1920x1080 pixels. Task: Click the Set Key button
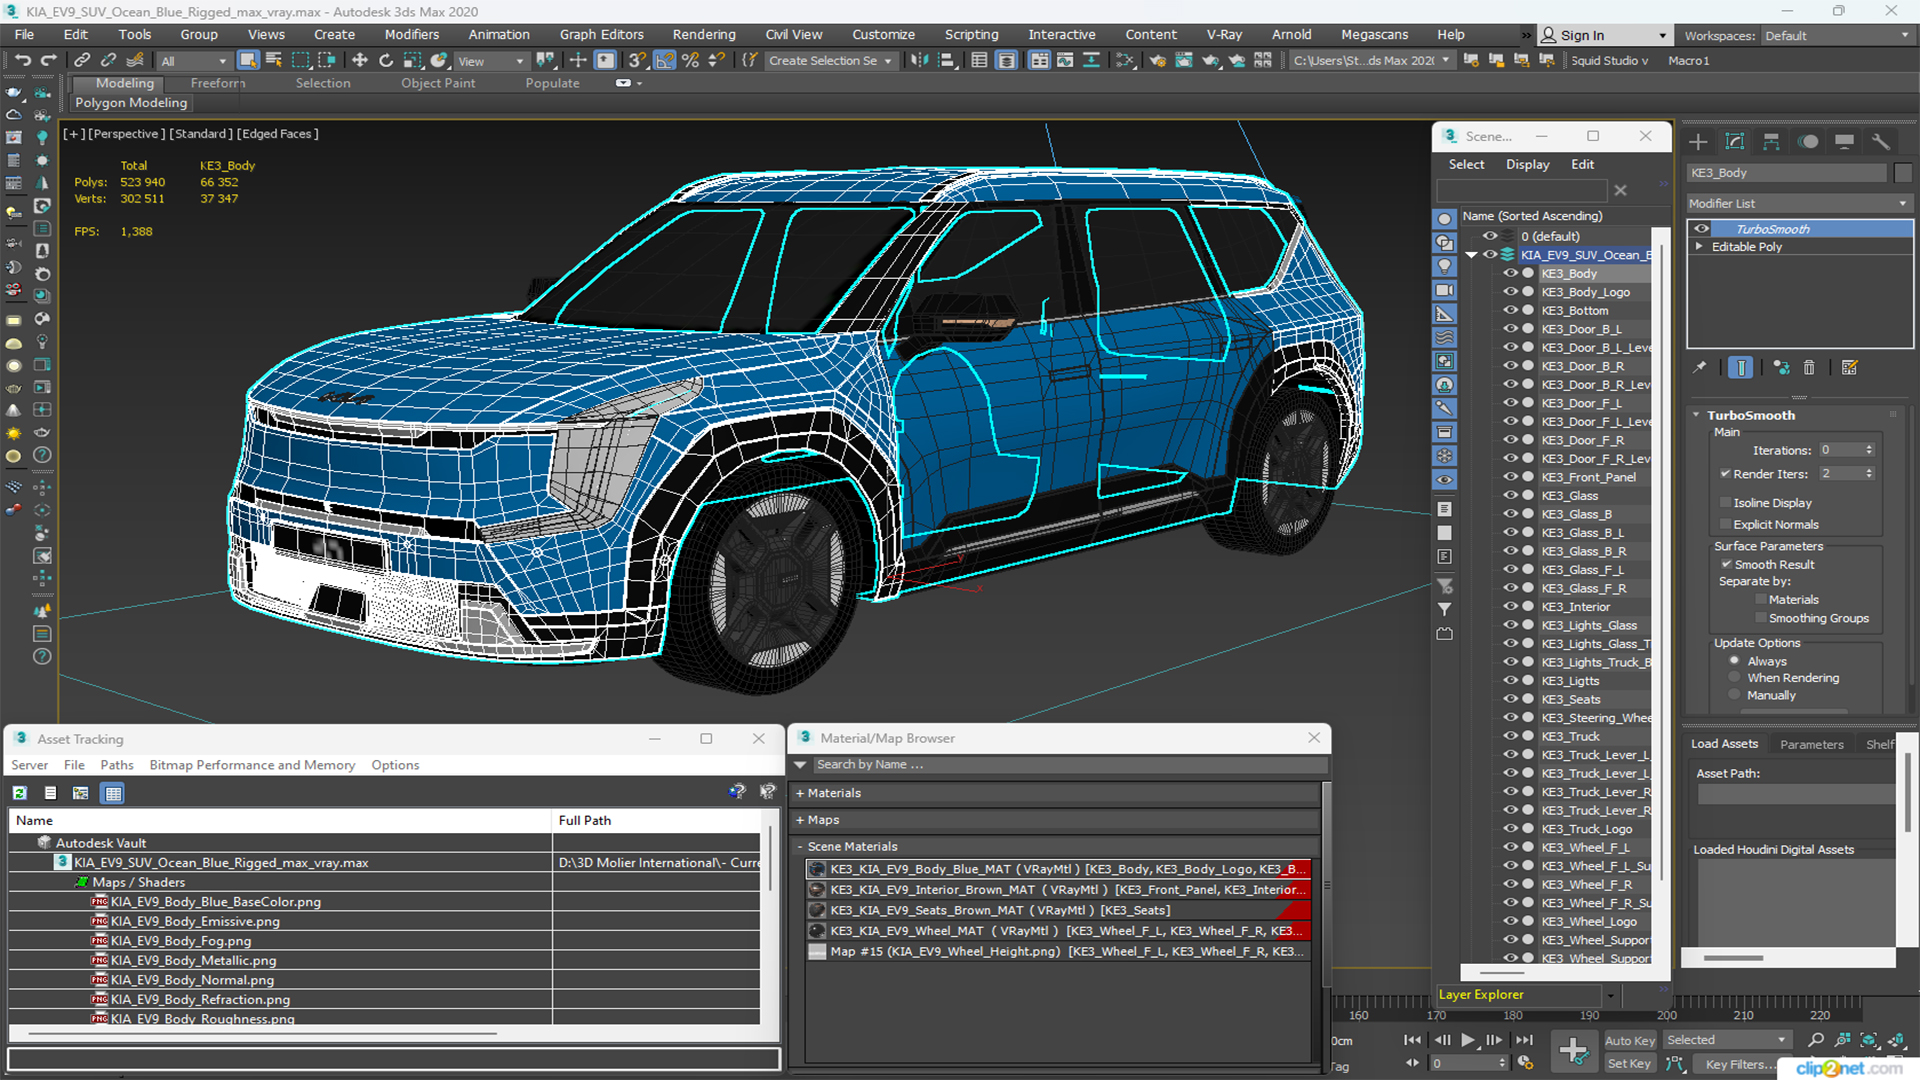[1629, 1064]
